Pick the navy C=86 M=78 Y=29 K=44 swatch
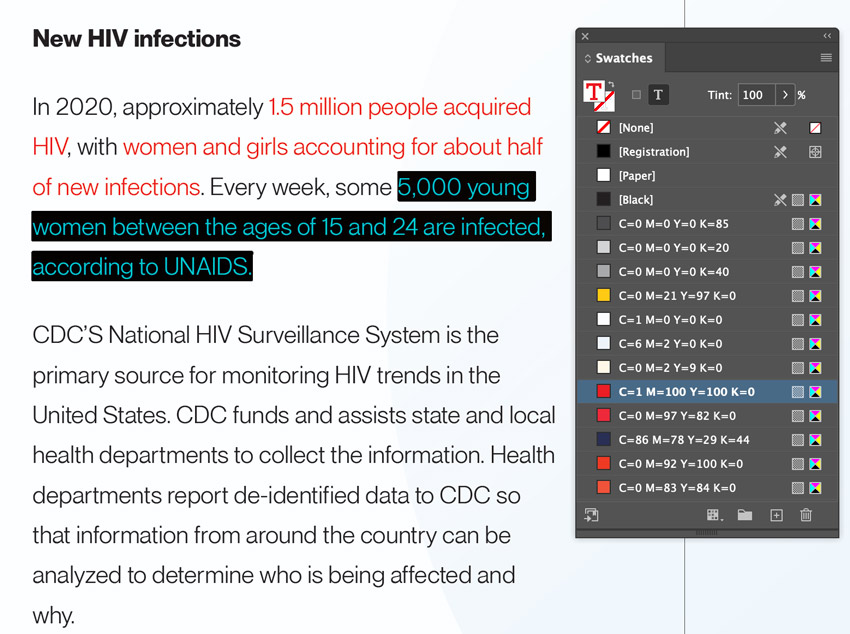Screen dimensions: 850x634 point(707,439)
